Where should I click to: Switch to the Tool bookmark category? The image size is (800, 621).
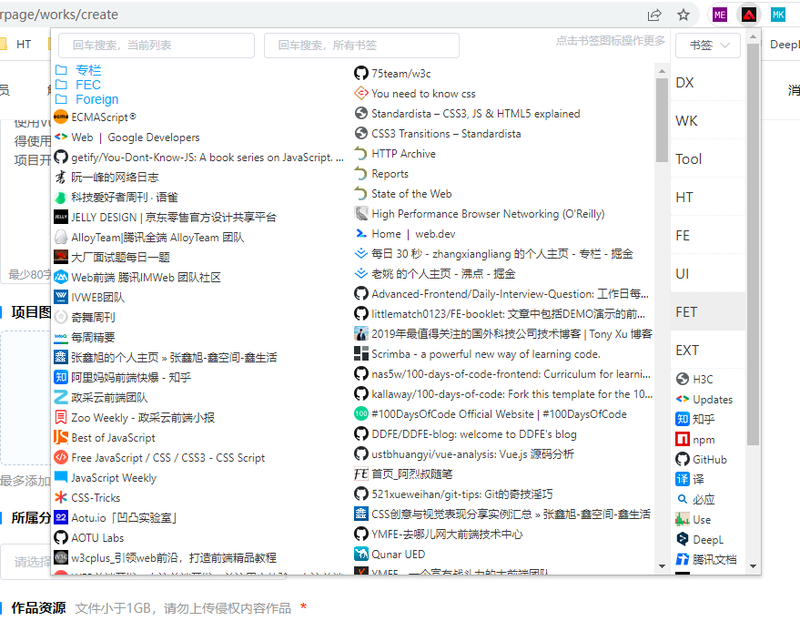point(707,159)
